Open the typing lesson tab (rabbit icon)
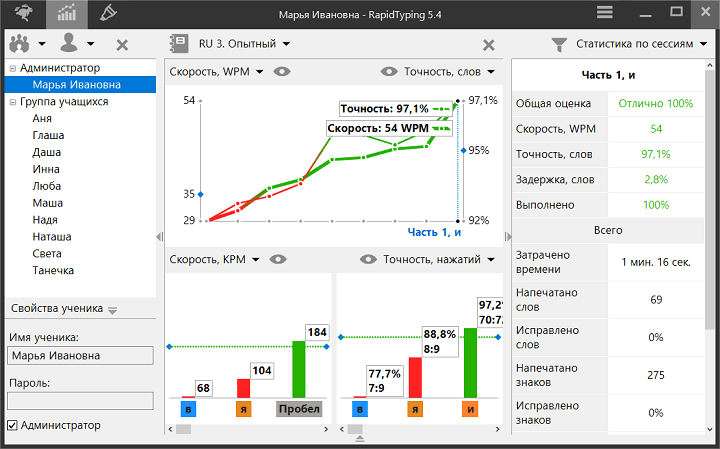Screen dimensions: 720x449 click(x=23, y=14)
